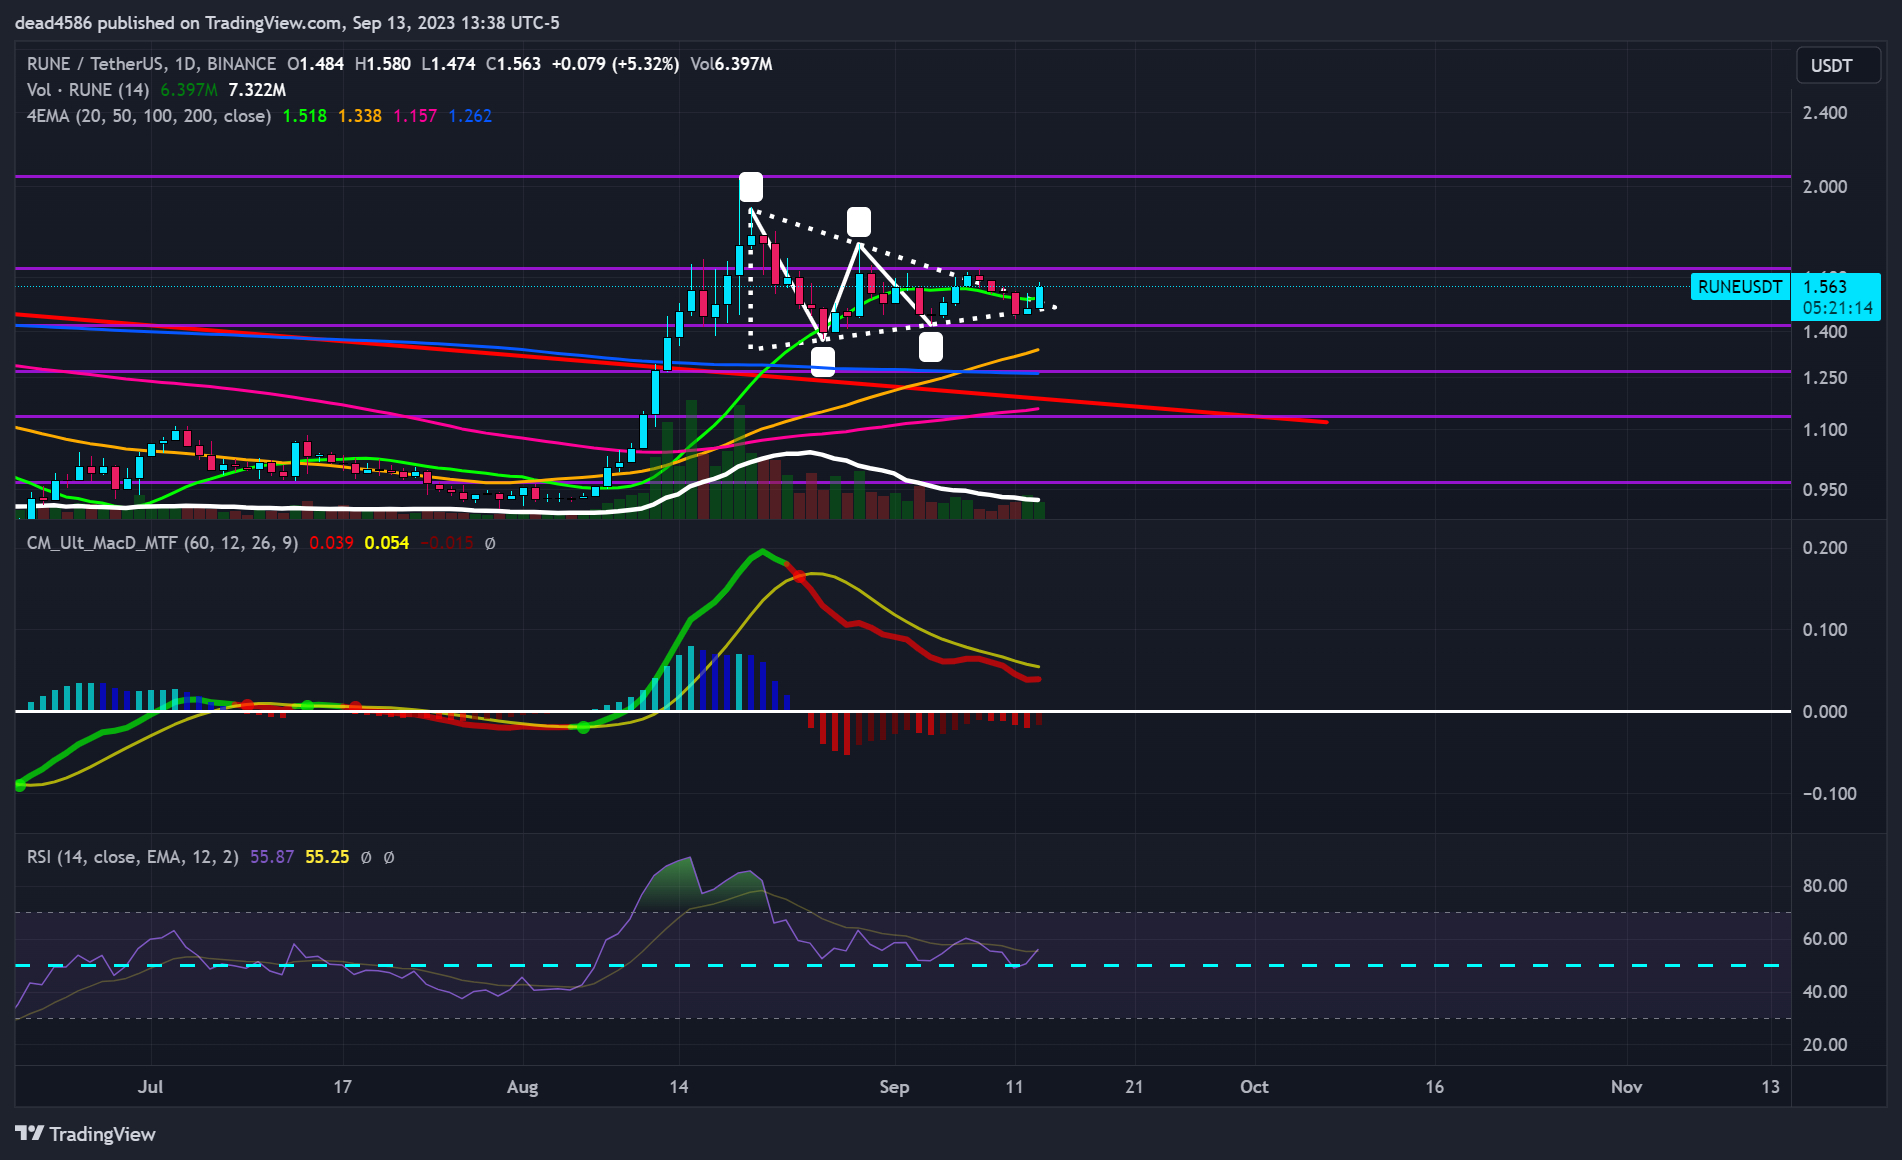Image resolution: width=1902 pixels, height=1160 pixels.
Task: Click the O1.484 open value
Action: [x=315, y=64]
